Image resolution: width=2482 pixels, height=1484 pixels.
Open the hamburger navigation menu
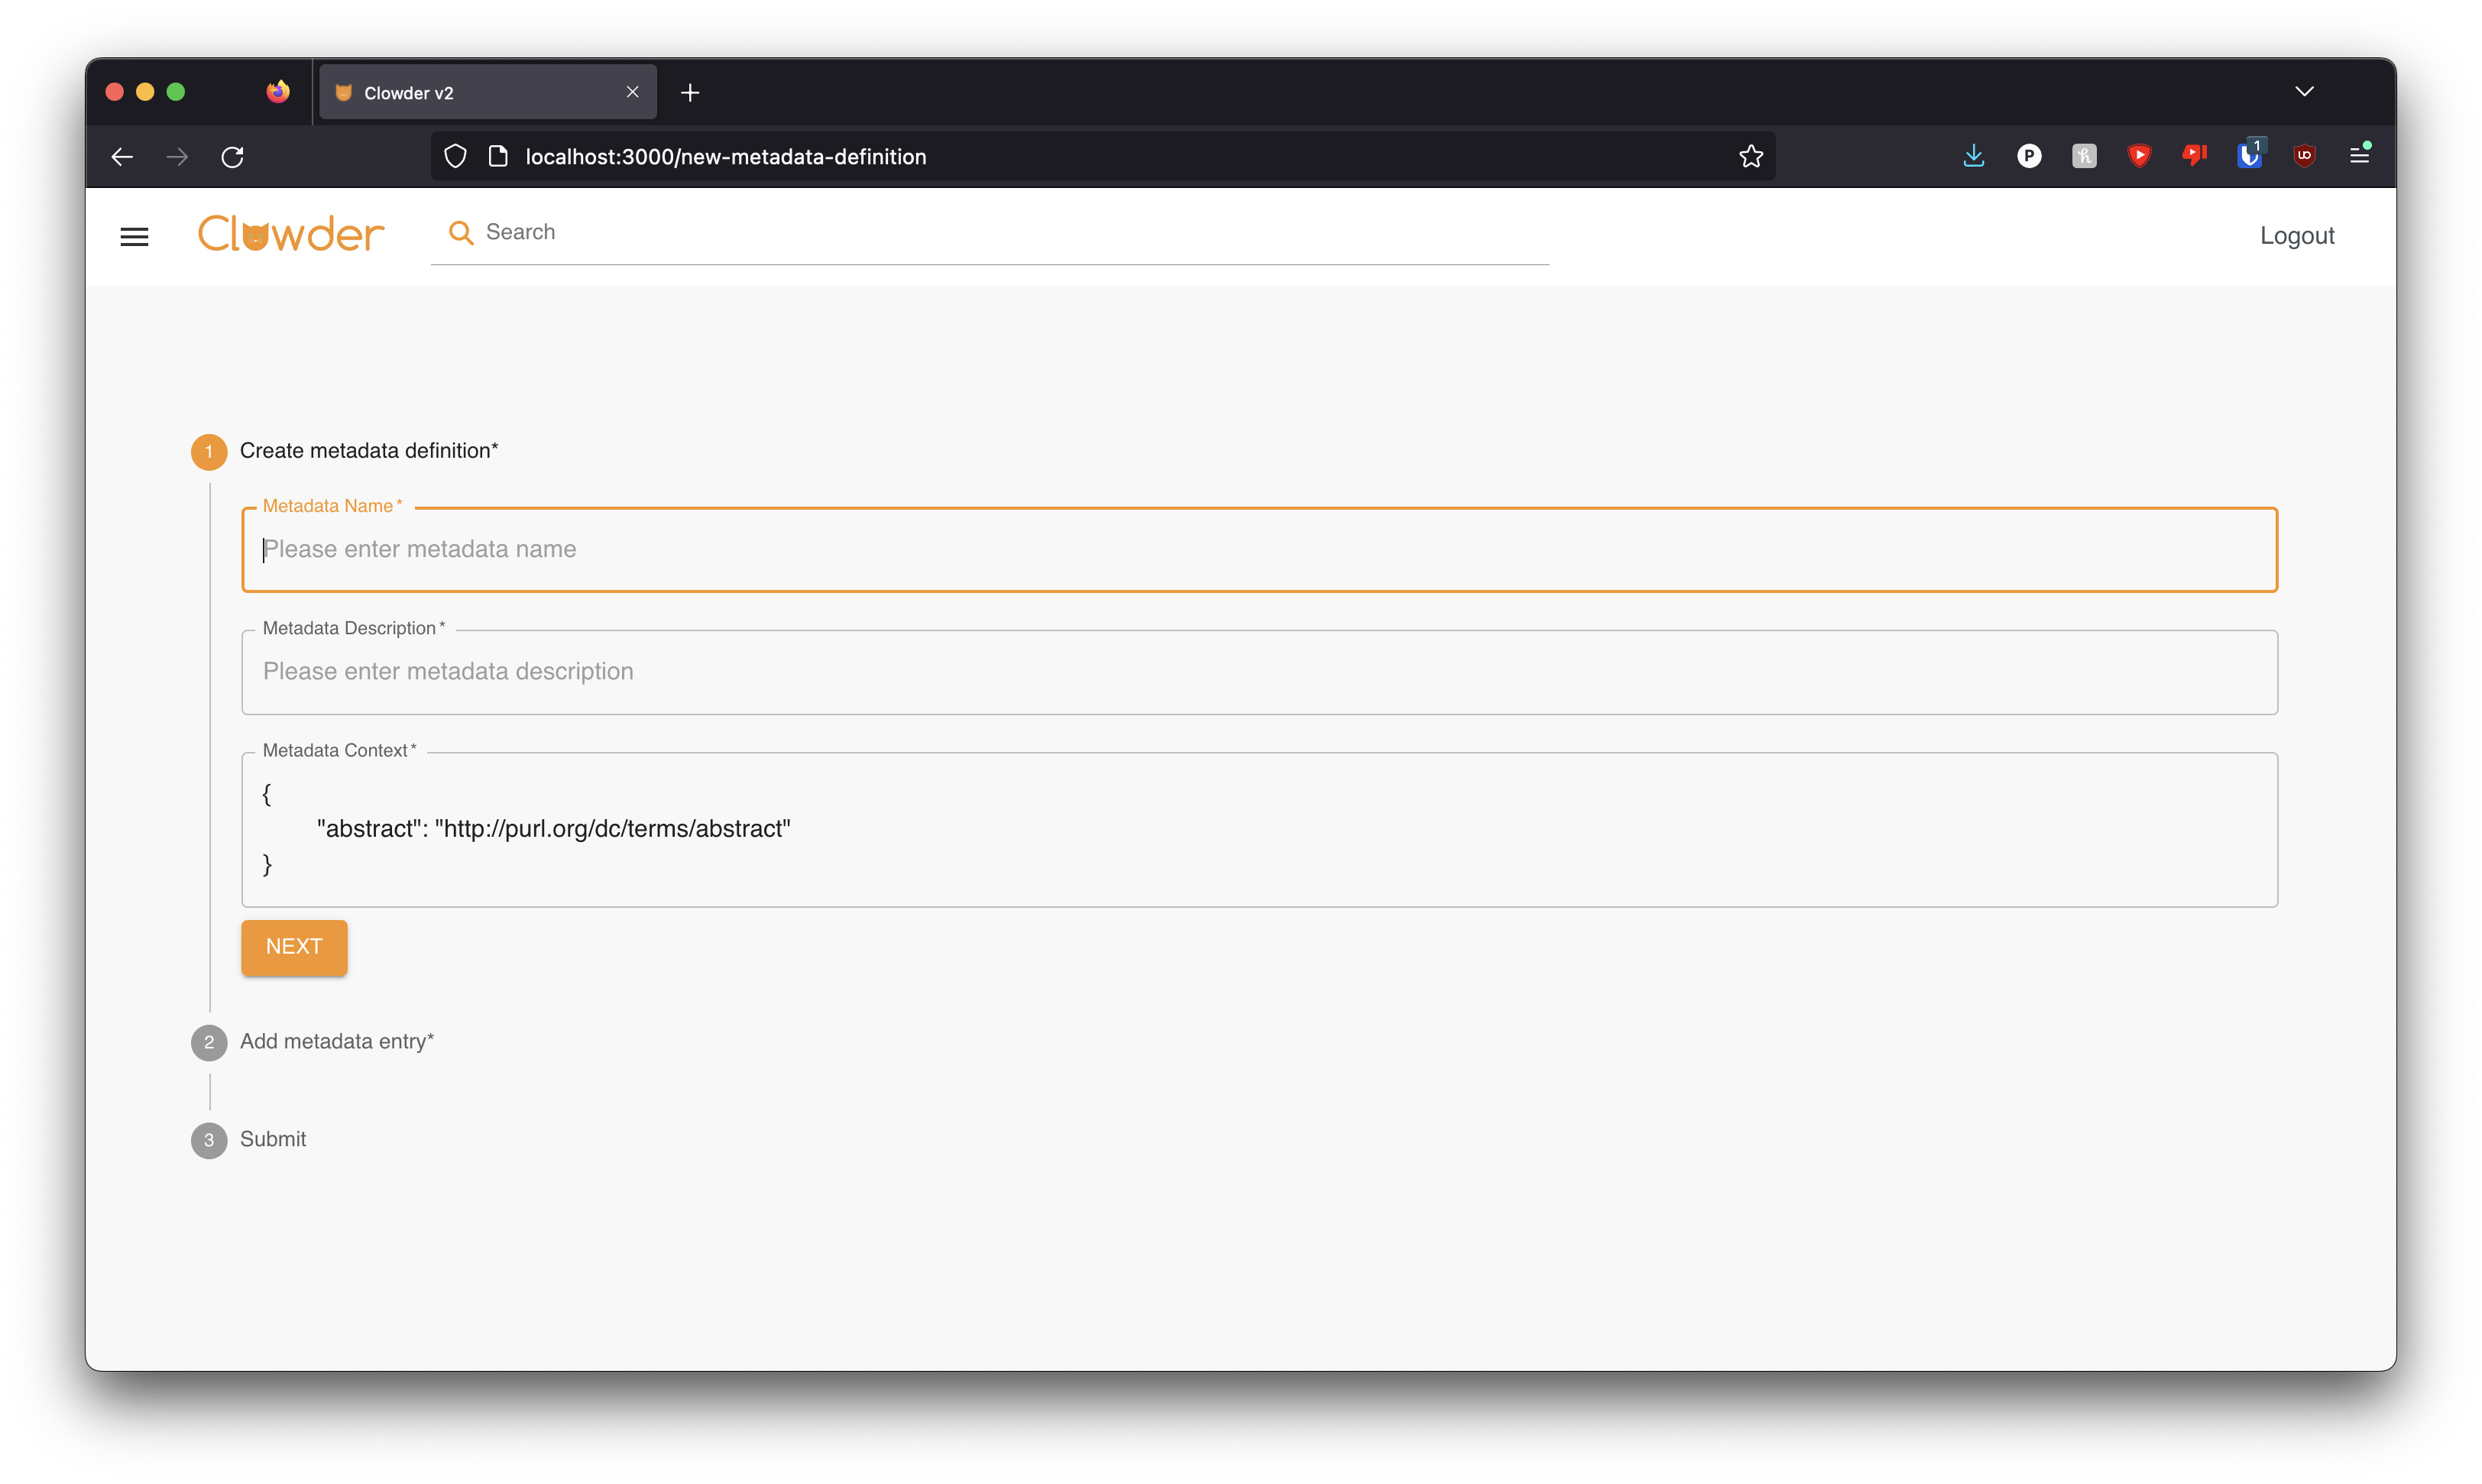[x=134, y=237]
